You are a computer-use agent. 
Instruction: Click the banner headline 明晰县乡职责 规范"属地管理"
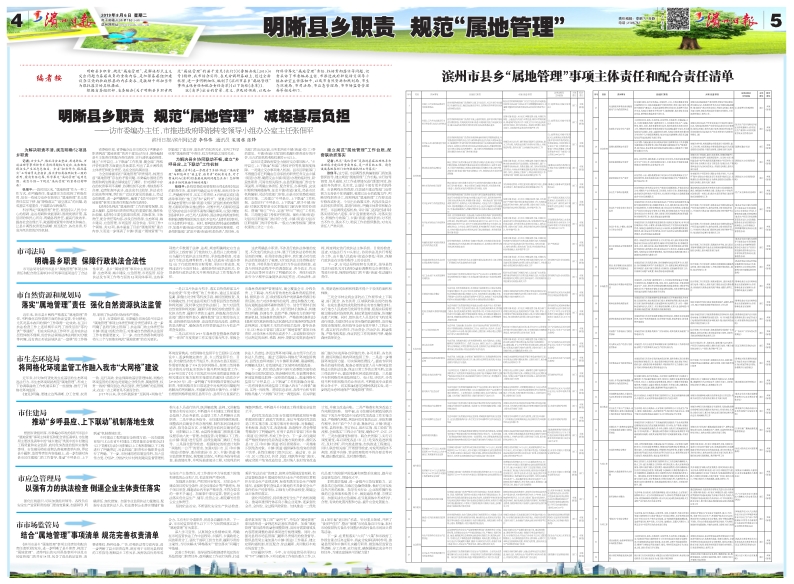coord(414,27)
